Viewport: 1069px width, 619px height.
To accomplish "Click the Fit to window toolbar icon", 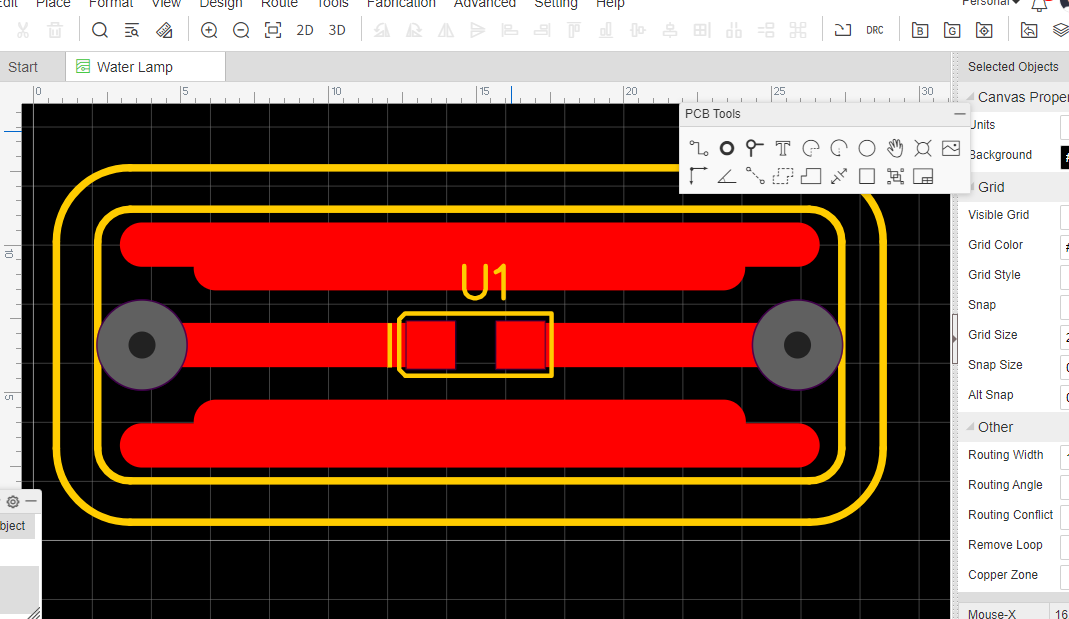I will click(273, 30).
